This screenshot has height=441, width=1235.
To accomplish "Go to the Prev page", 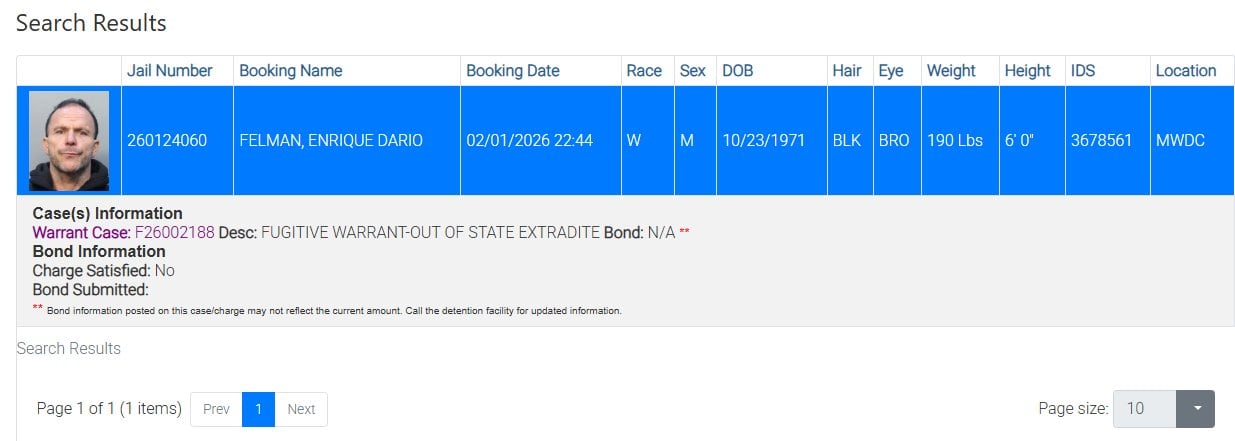I will (x=216, y=409).
